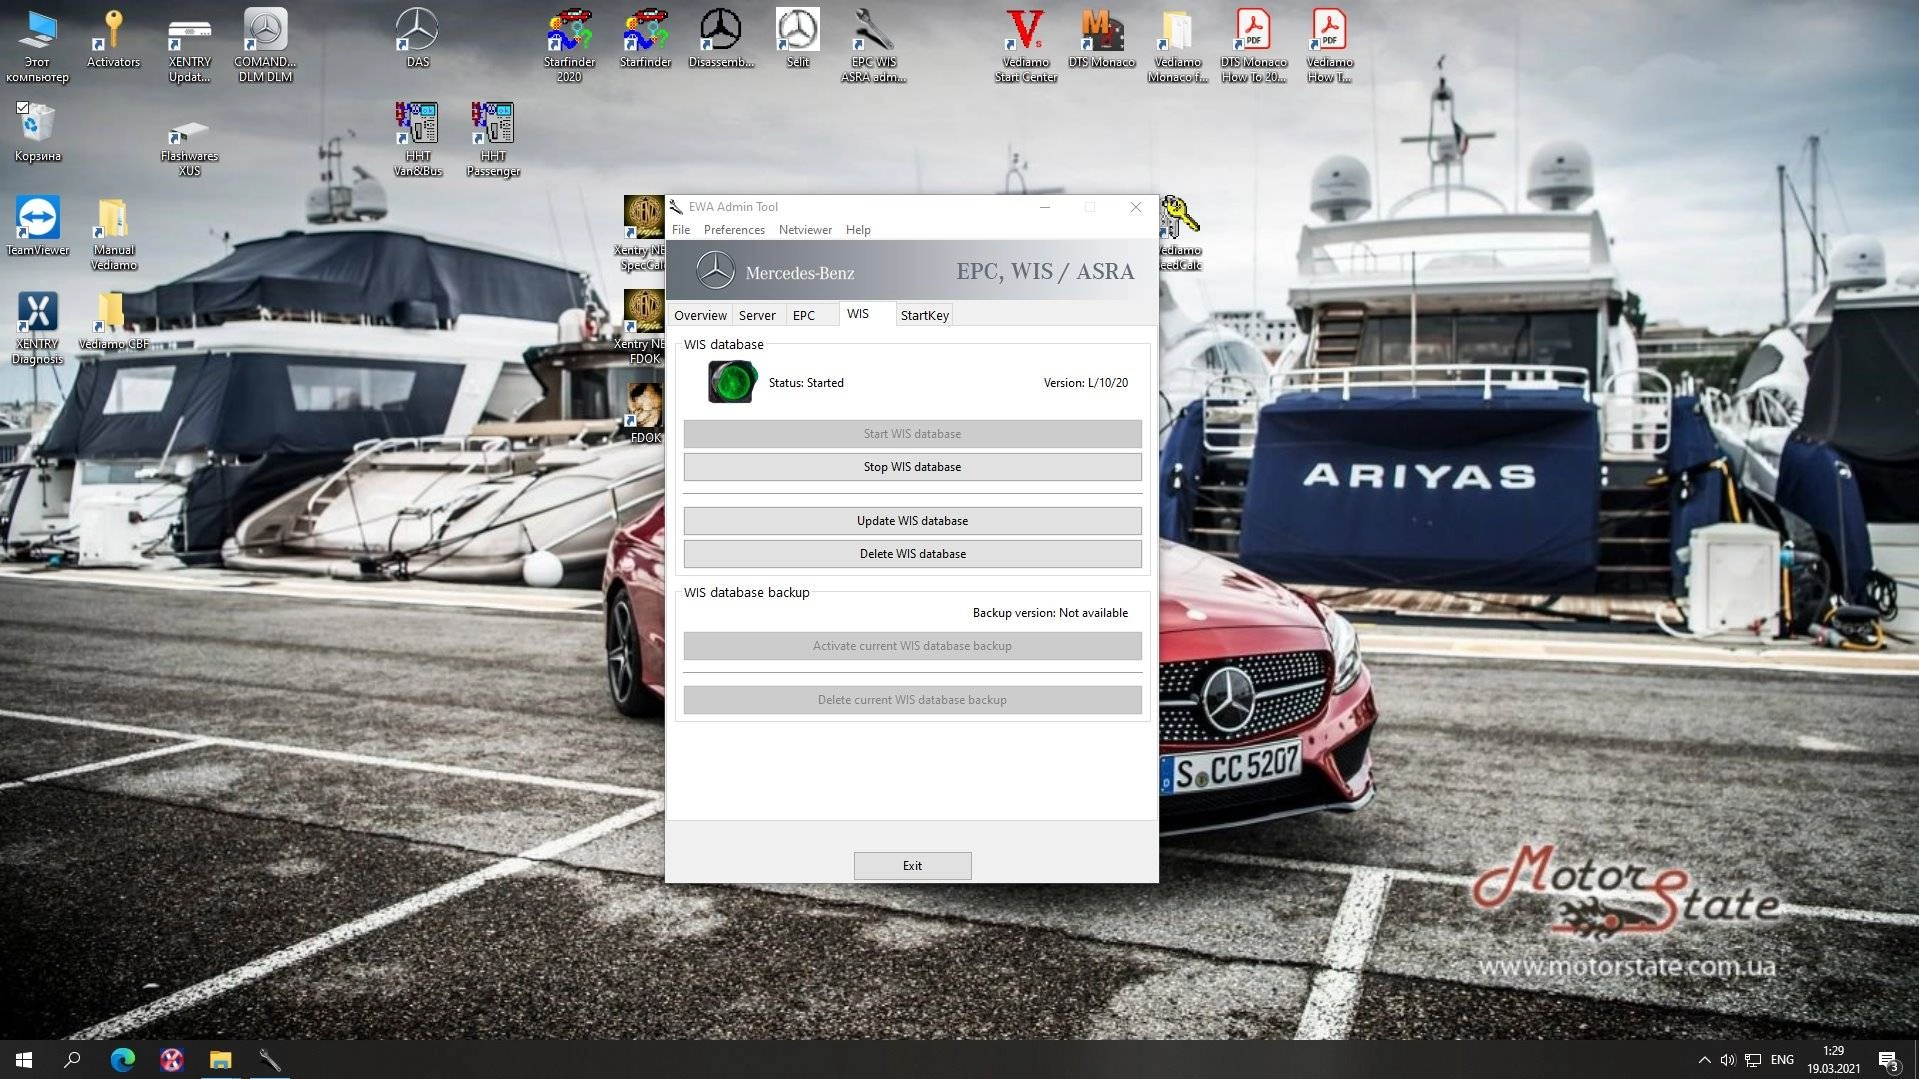Click Delete WIS database button
Screen dimensions: 1919x1079
tap(912, 554)
